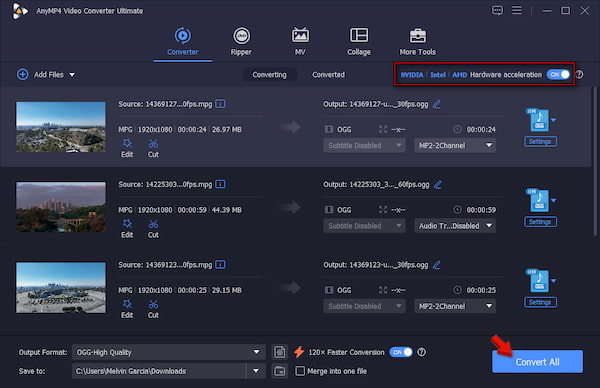Open the Converter tab
The image size is (600, 388).
[x=183, y=42]
